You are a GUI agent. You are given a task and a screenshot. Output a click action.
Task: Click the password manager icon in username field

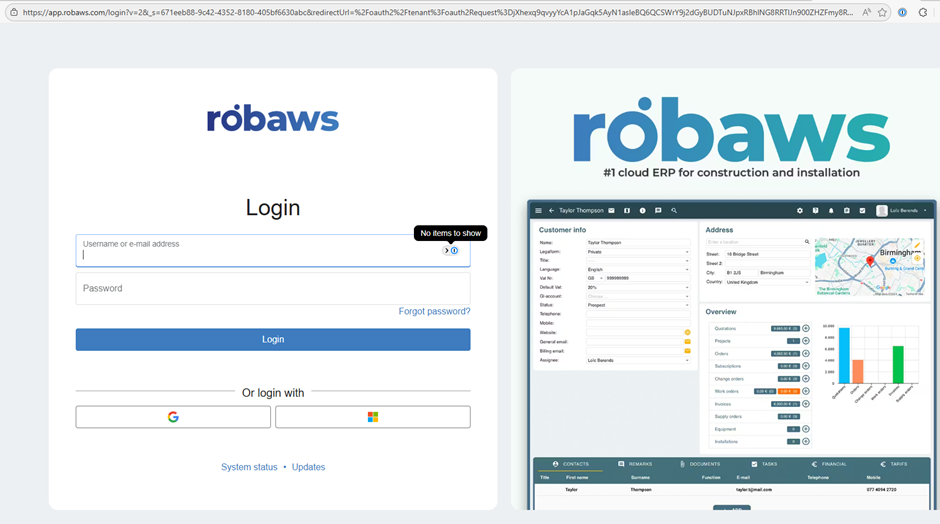tap(454, 251)
